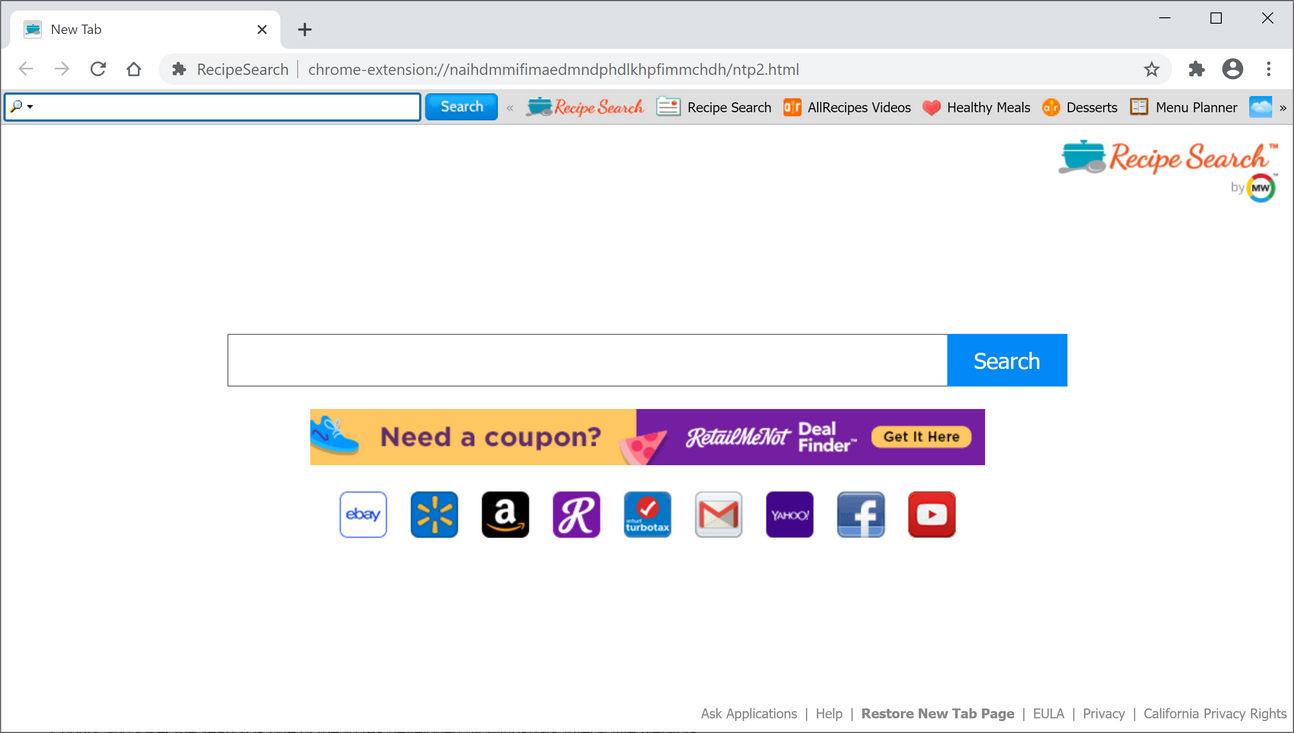Open the Ask Applications footer link

point(749,713)
